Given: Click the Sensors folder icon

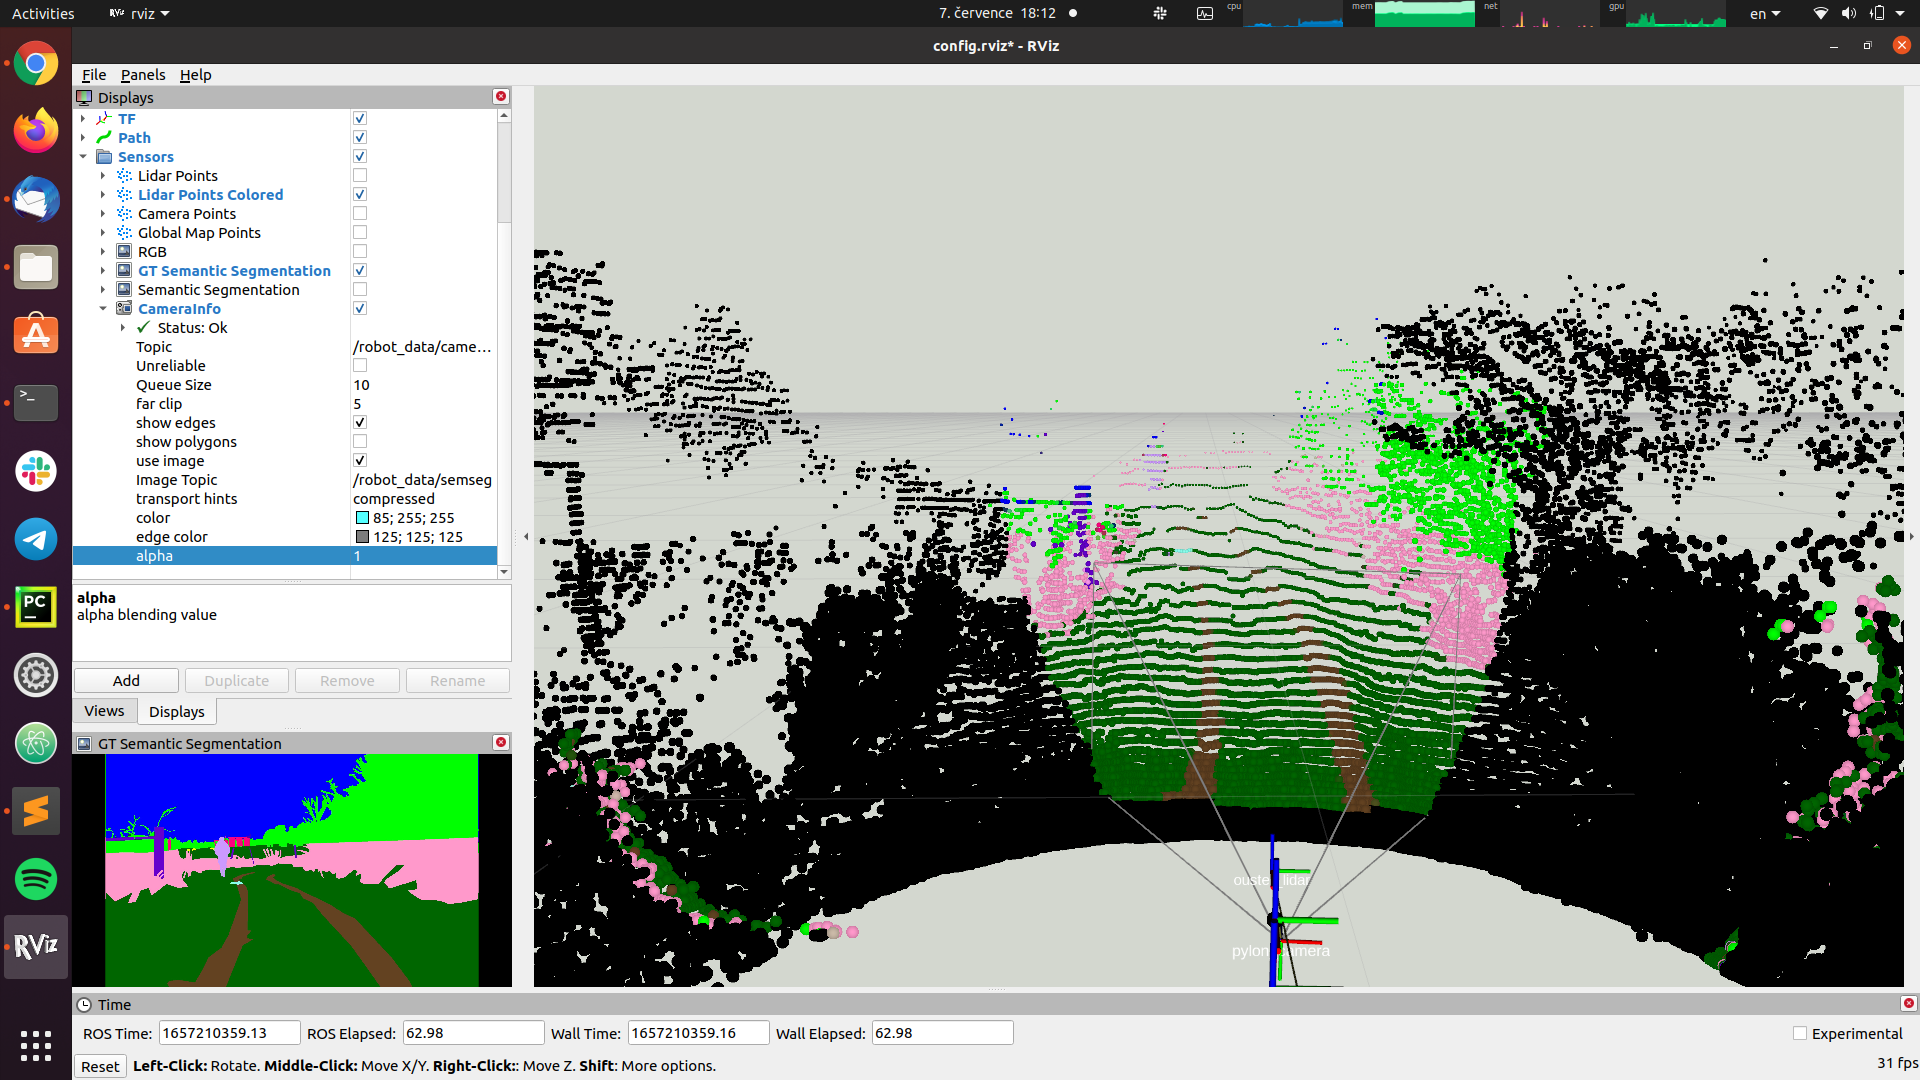Looking at the screenshot, I should (104, 157).
